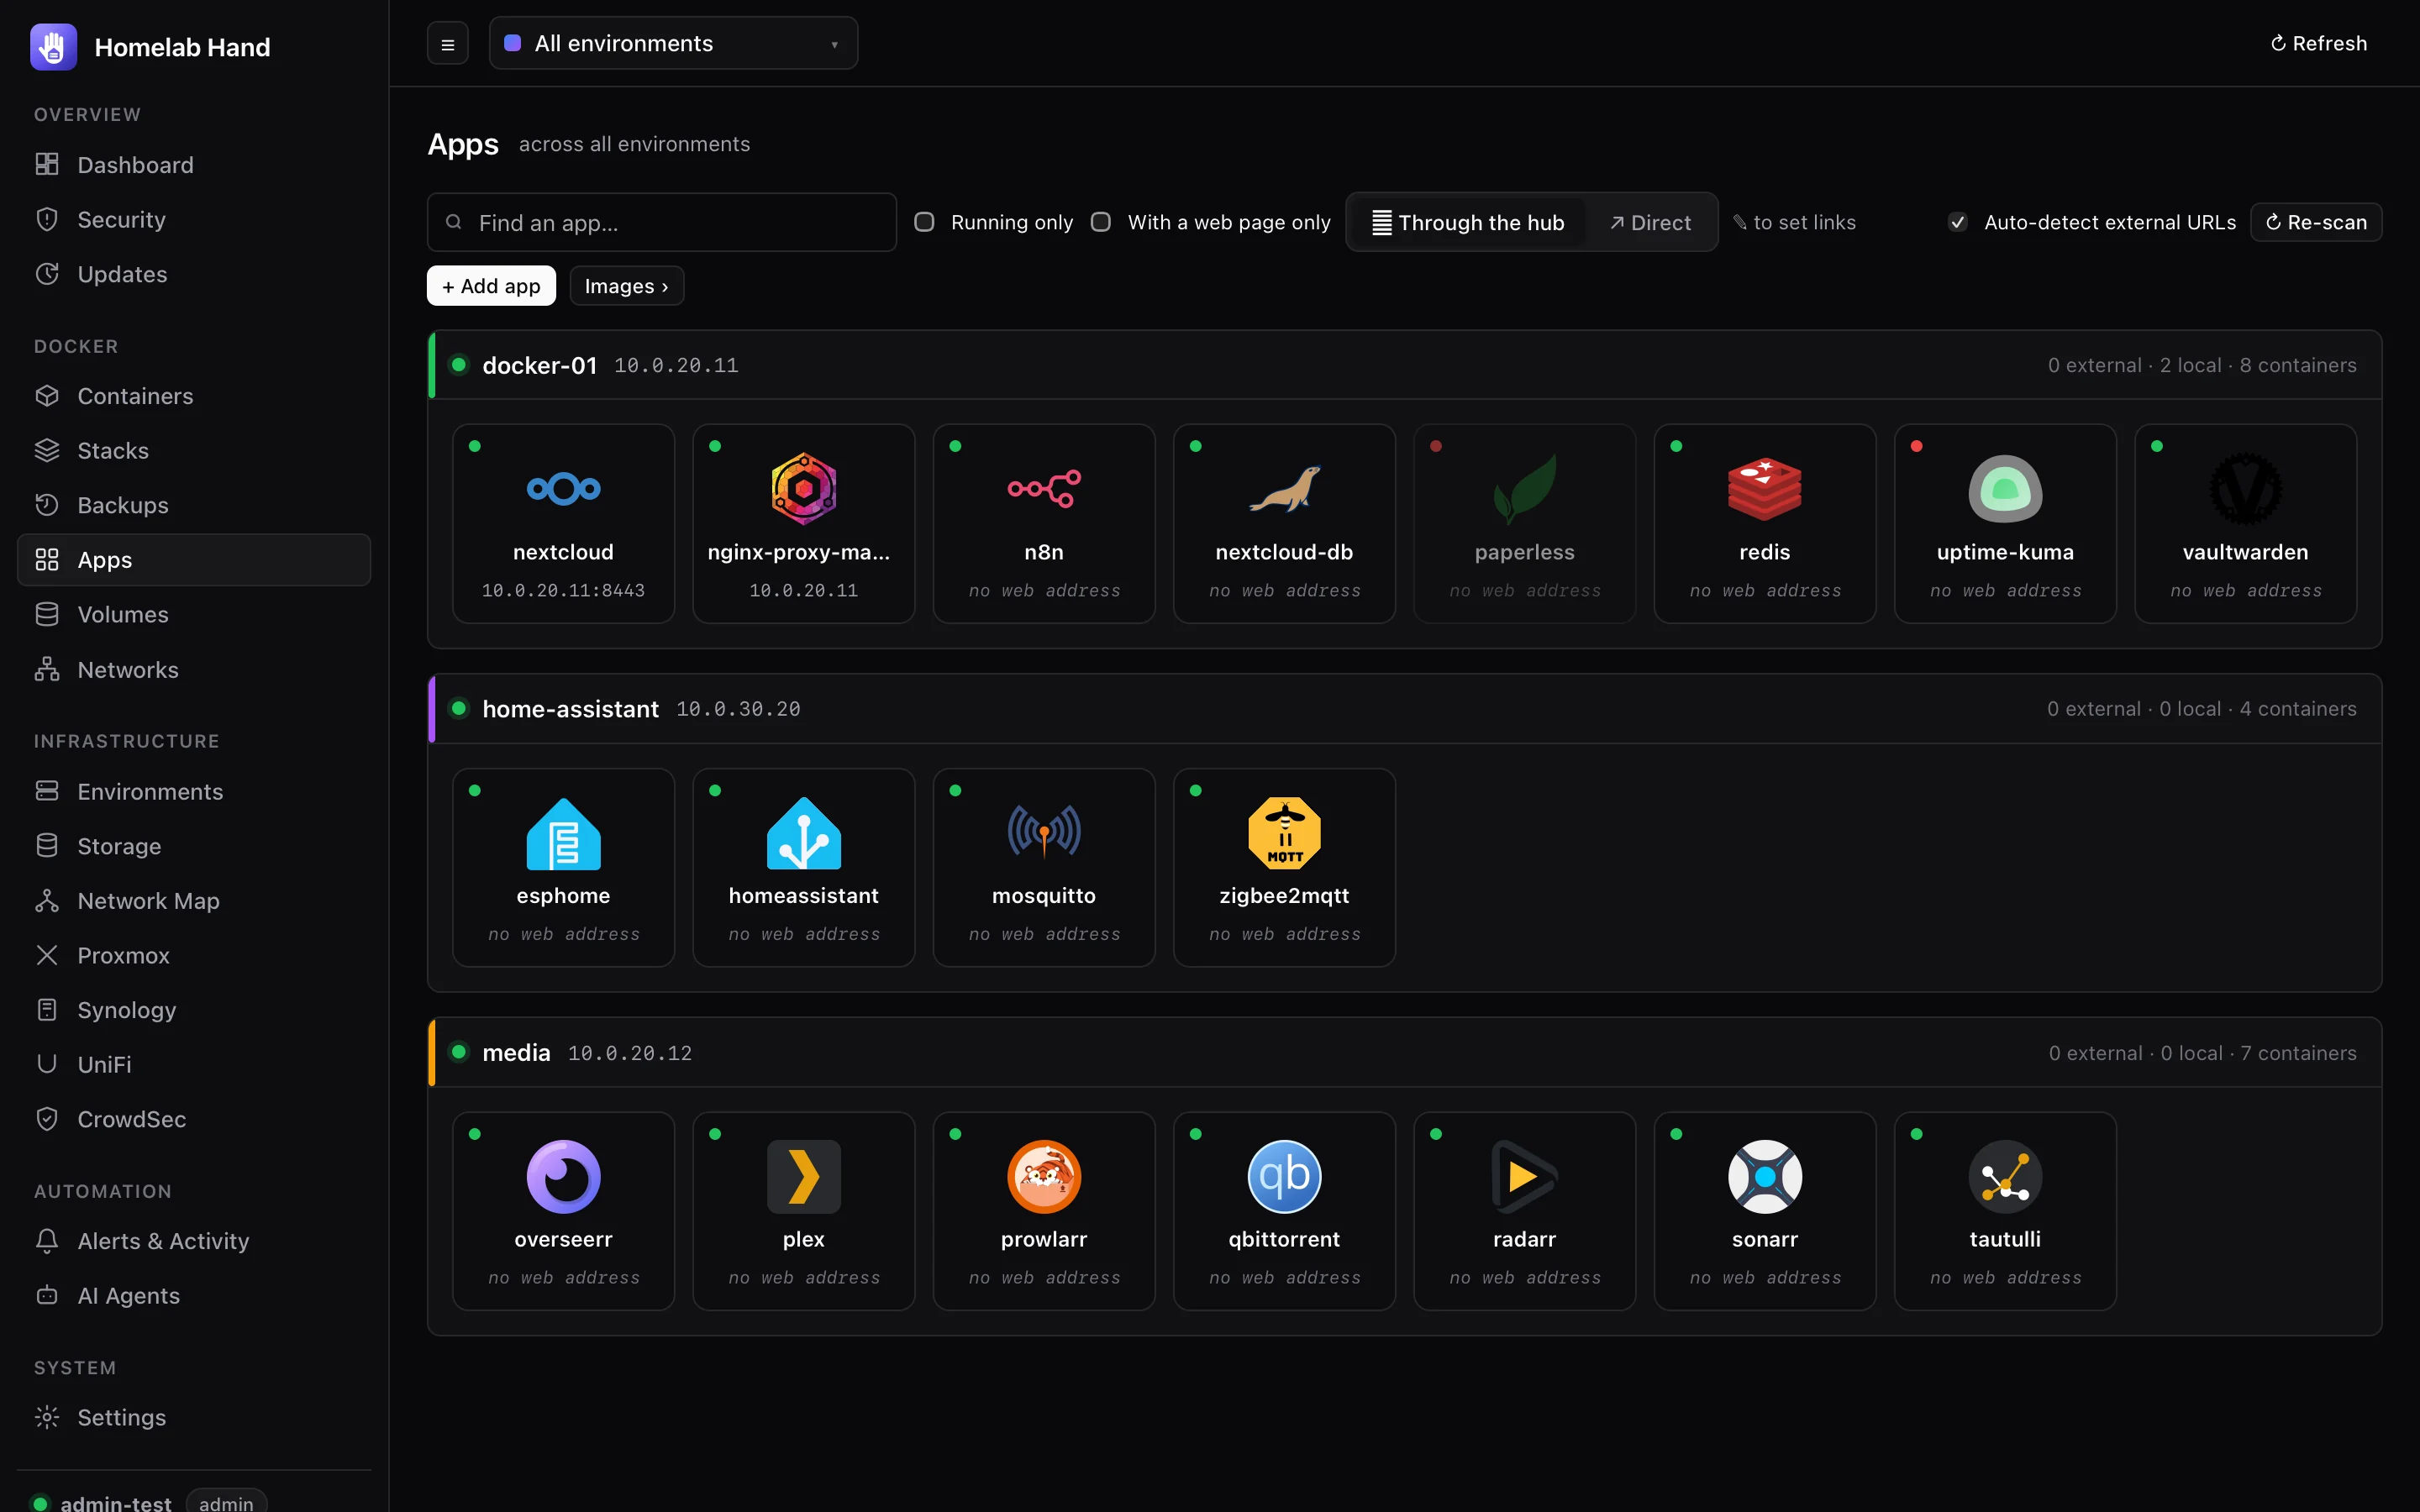Viewport: 2420px width, 1512px height.
Task: Open the tautulli icon
Action: pos(2005,1176)
